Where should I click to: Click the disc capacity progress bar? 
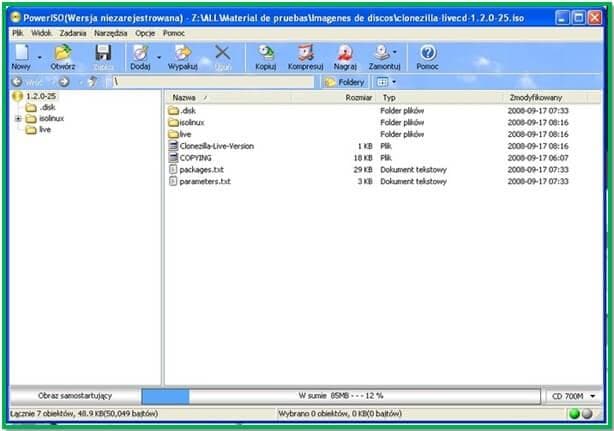tap(341, 396)
